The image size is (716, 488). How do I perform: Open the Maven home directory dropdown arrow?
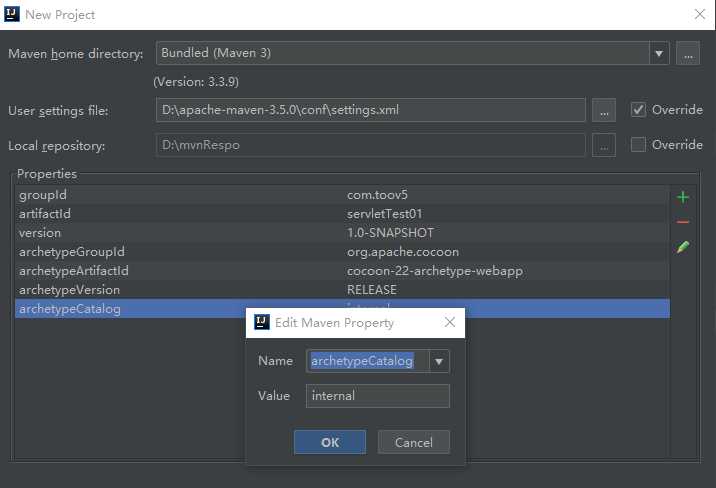click(659, 53)
